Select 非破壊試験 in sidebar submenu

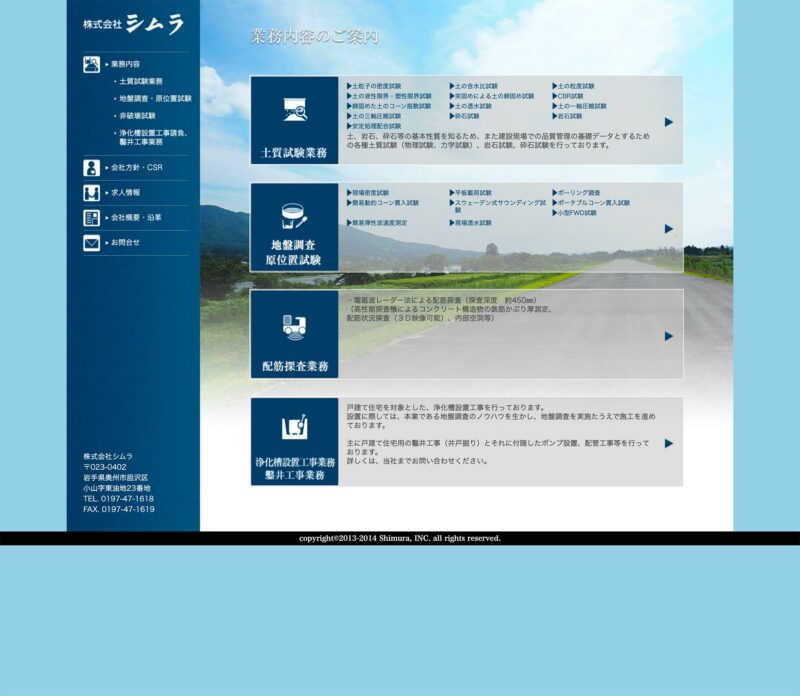(137, 116)
